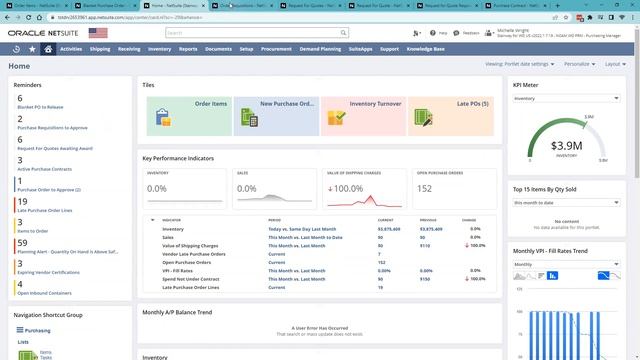640x360 pixels.
Task: Open the Recent Records clock icon
Action: pos(16,49)
